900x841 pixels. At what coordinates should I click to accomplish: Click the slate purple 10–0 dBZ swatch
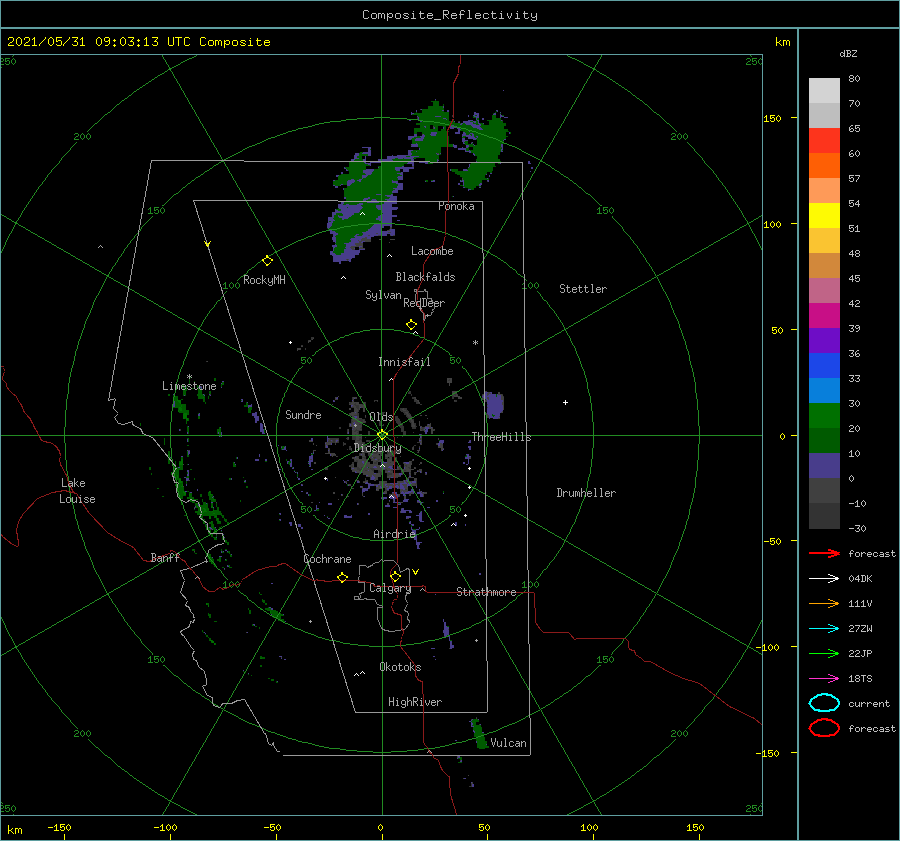[x=824, y=466]
